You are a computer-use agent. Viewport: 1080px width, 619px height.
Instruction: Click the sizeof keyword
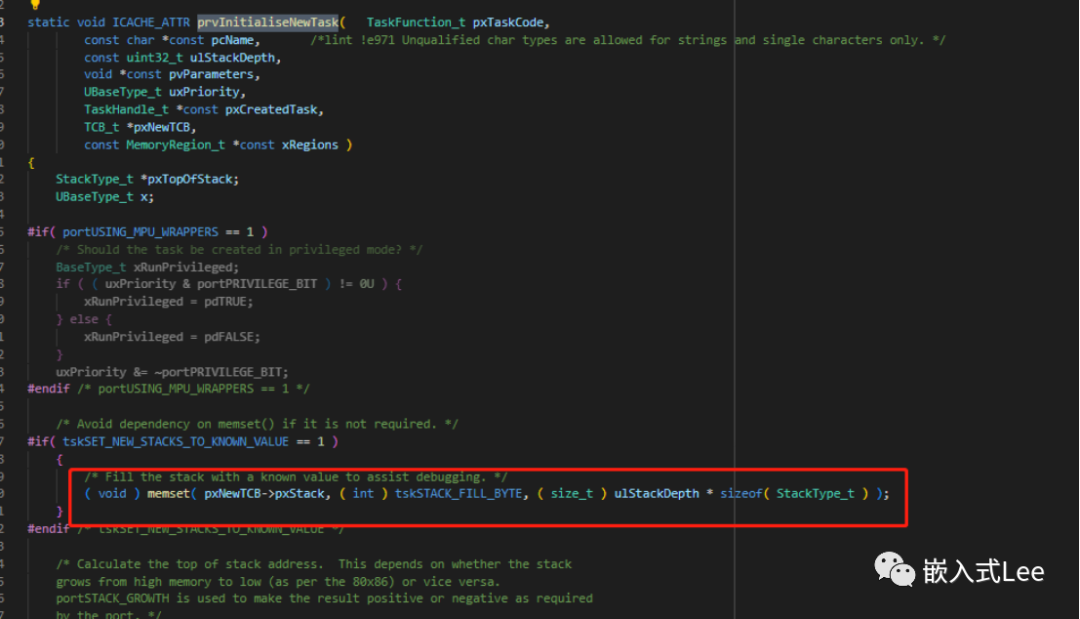(741, 494)
